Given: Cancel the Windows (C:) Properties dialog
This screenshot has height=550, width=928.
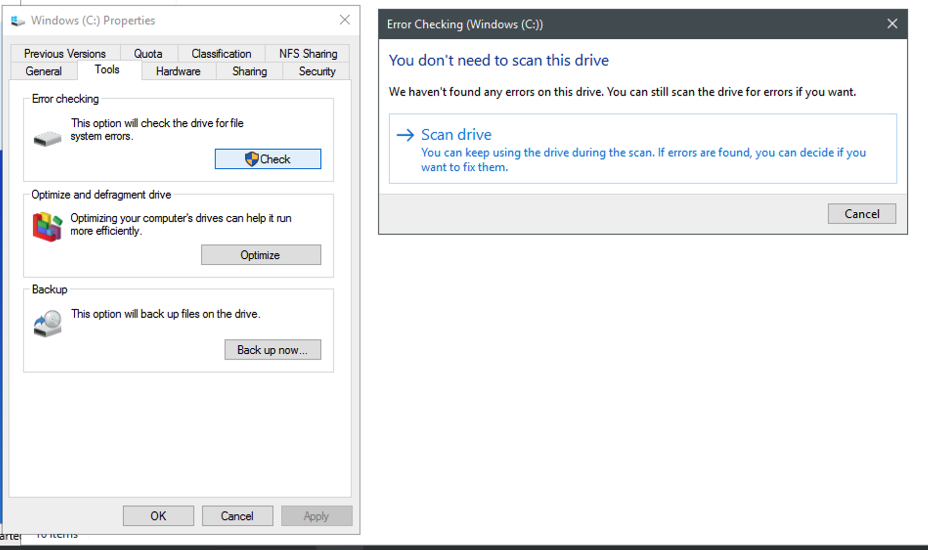Looking at the screenshot, I should click(237, 516).
